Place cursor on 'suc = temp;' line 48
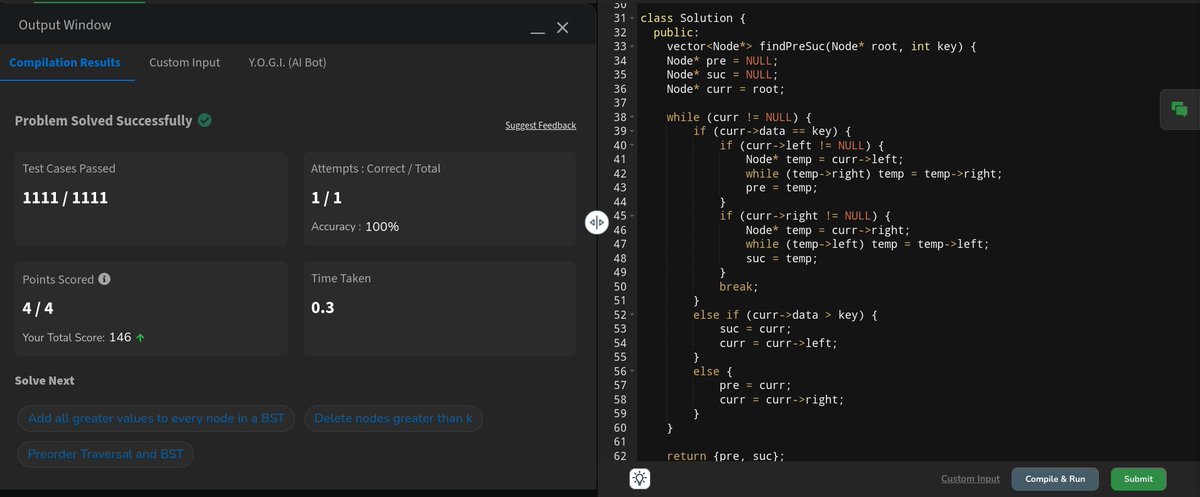The width and height of the screenshot is (1200, 497). point(781,259)
